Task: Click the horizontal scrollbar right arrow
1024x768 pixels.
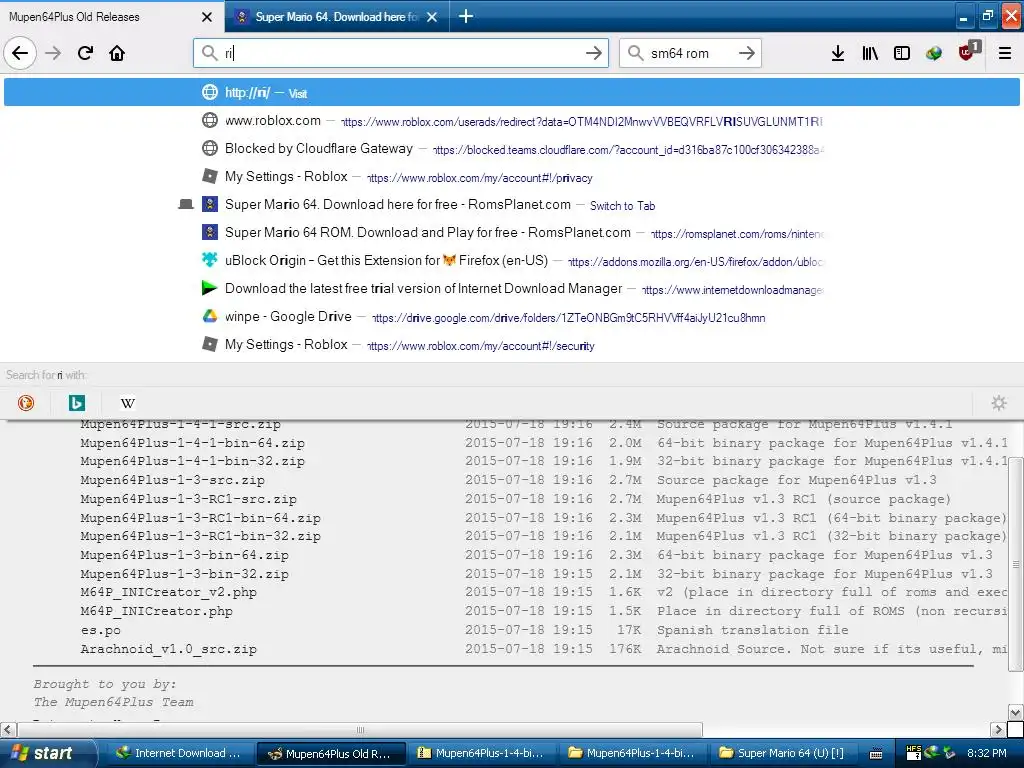Action: [998, 729]
